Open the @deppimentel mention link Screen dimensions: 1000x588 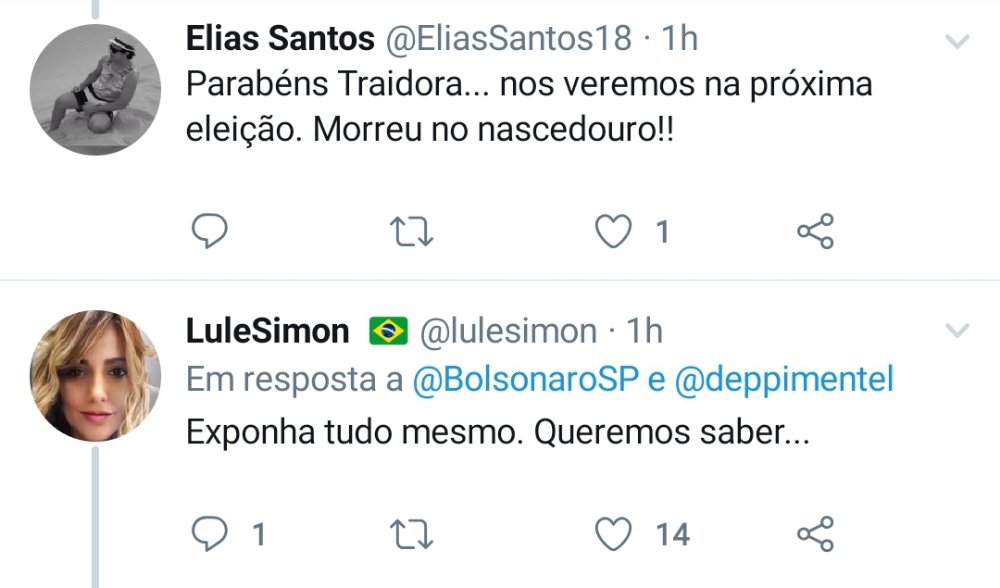click(x=785, y=380)
